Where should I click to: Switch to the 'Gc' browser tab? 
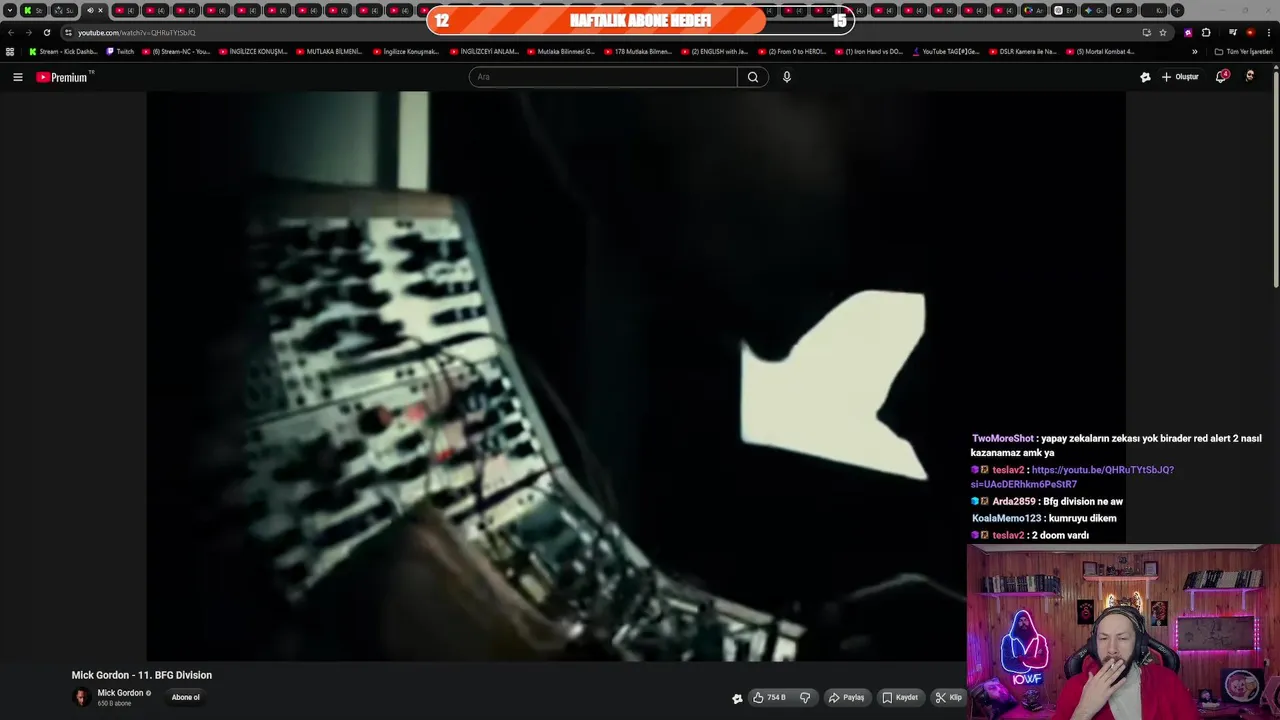click(x=1094, y=10)
